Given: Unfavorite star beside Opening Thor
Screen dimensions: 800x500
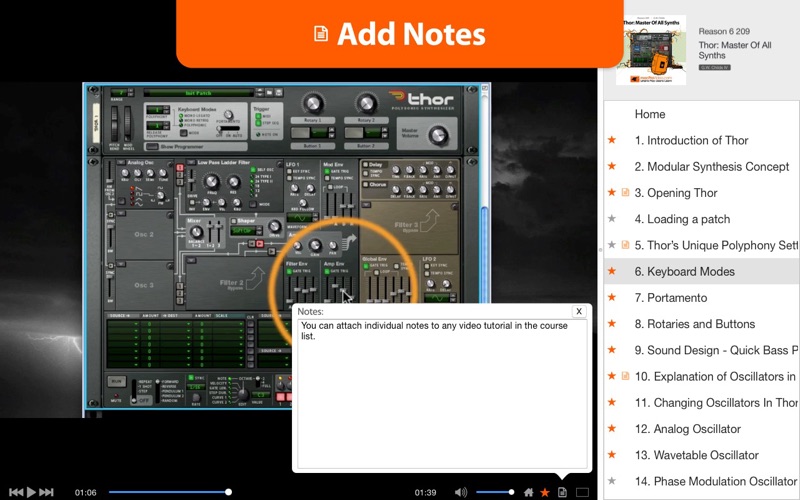Looking at the screenshot, I should [612, 192].
